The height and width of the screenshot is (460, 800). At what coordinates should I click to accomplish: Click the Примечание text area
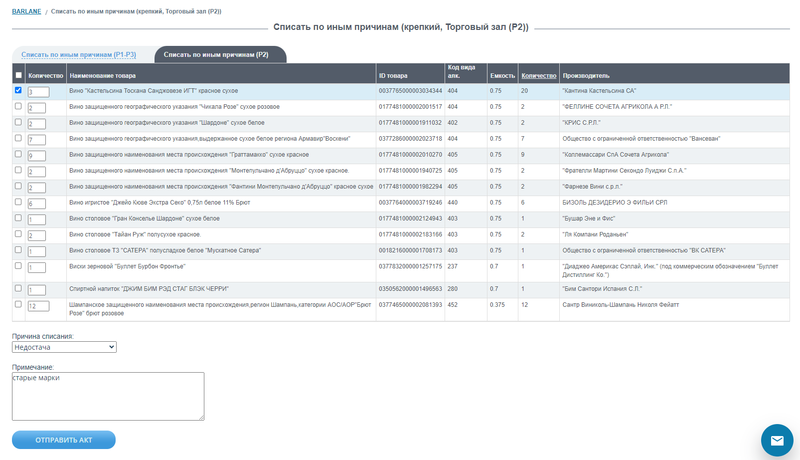pos(108,396)
